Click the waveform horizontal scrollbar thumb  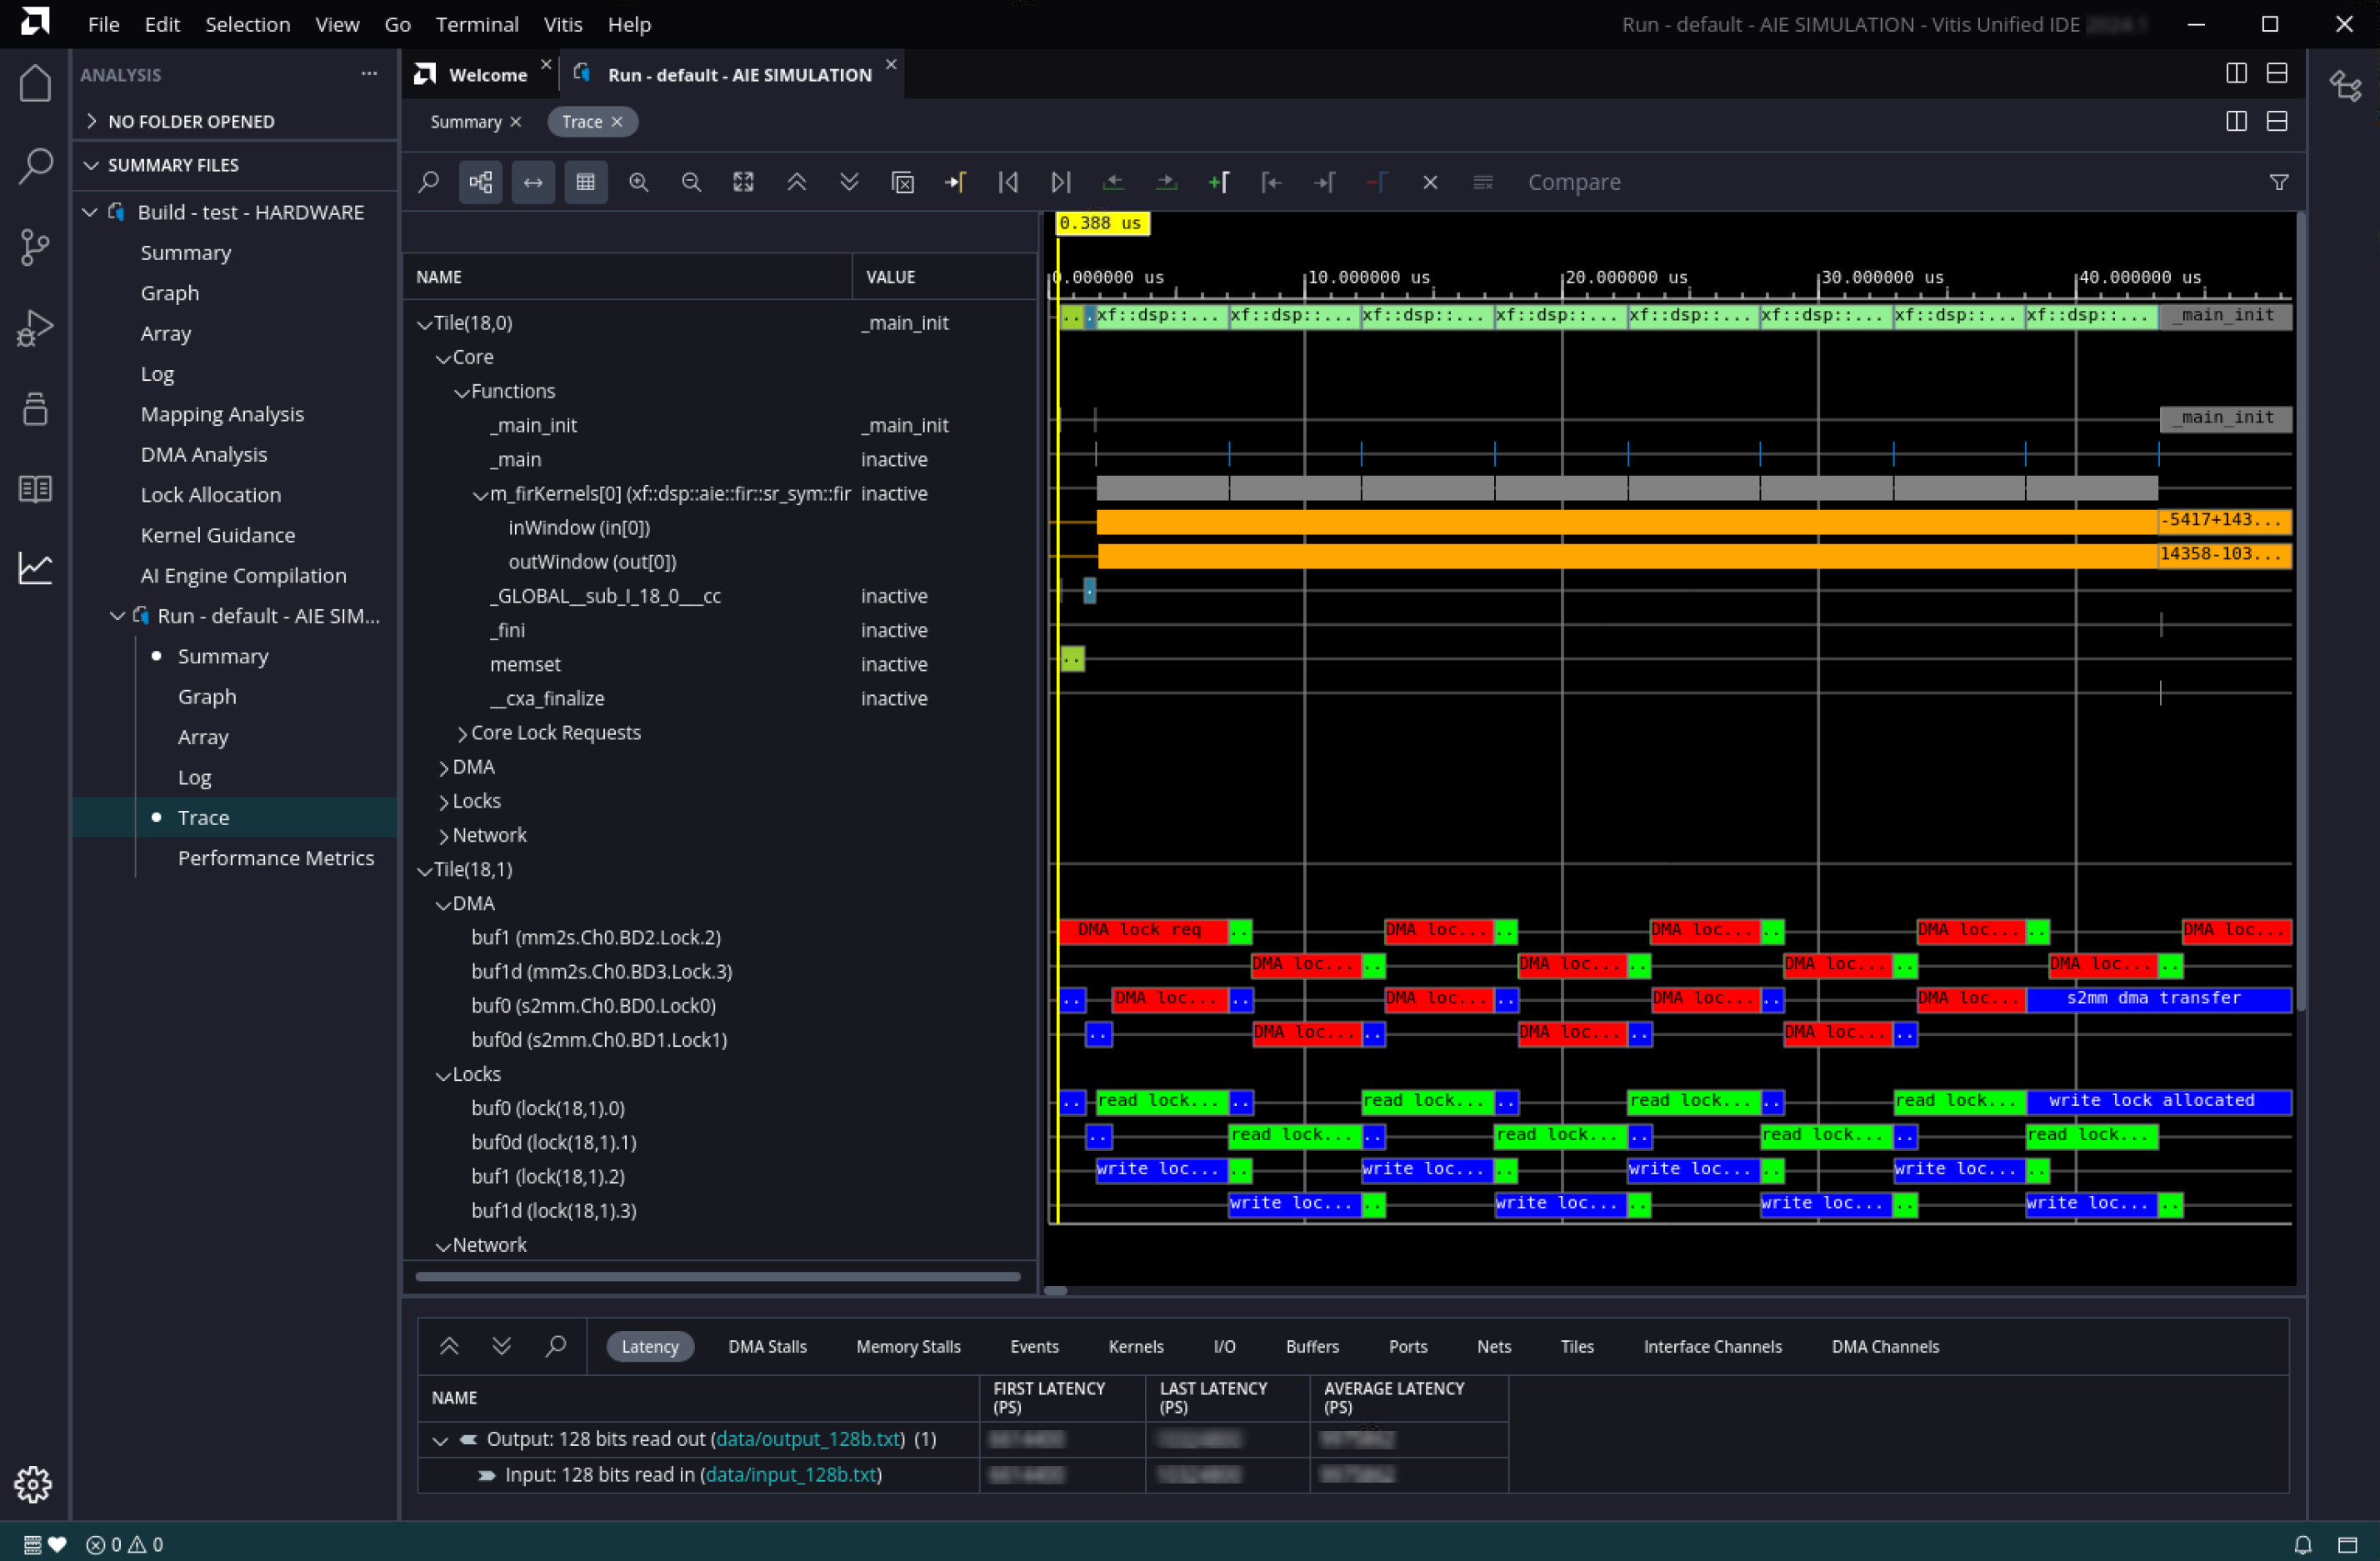(x=1056, y=1290)
